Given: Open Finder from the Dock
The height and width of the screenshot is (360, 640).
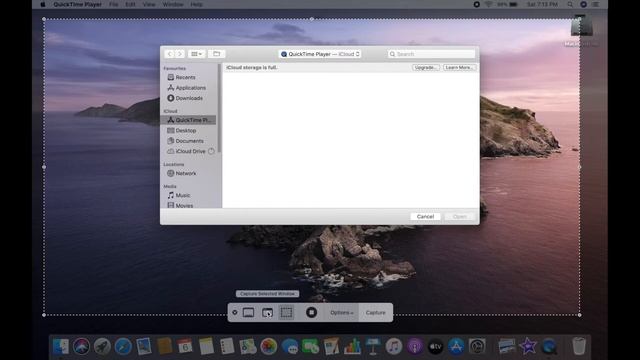Looking at the screenshot, I should coord(61,347).
